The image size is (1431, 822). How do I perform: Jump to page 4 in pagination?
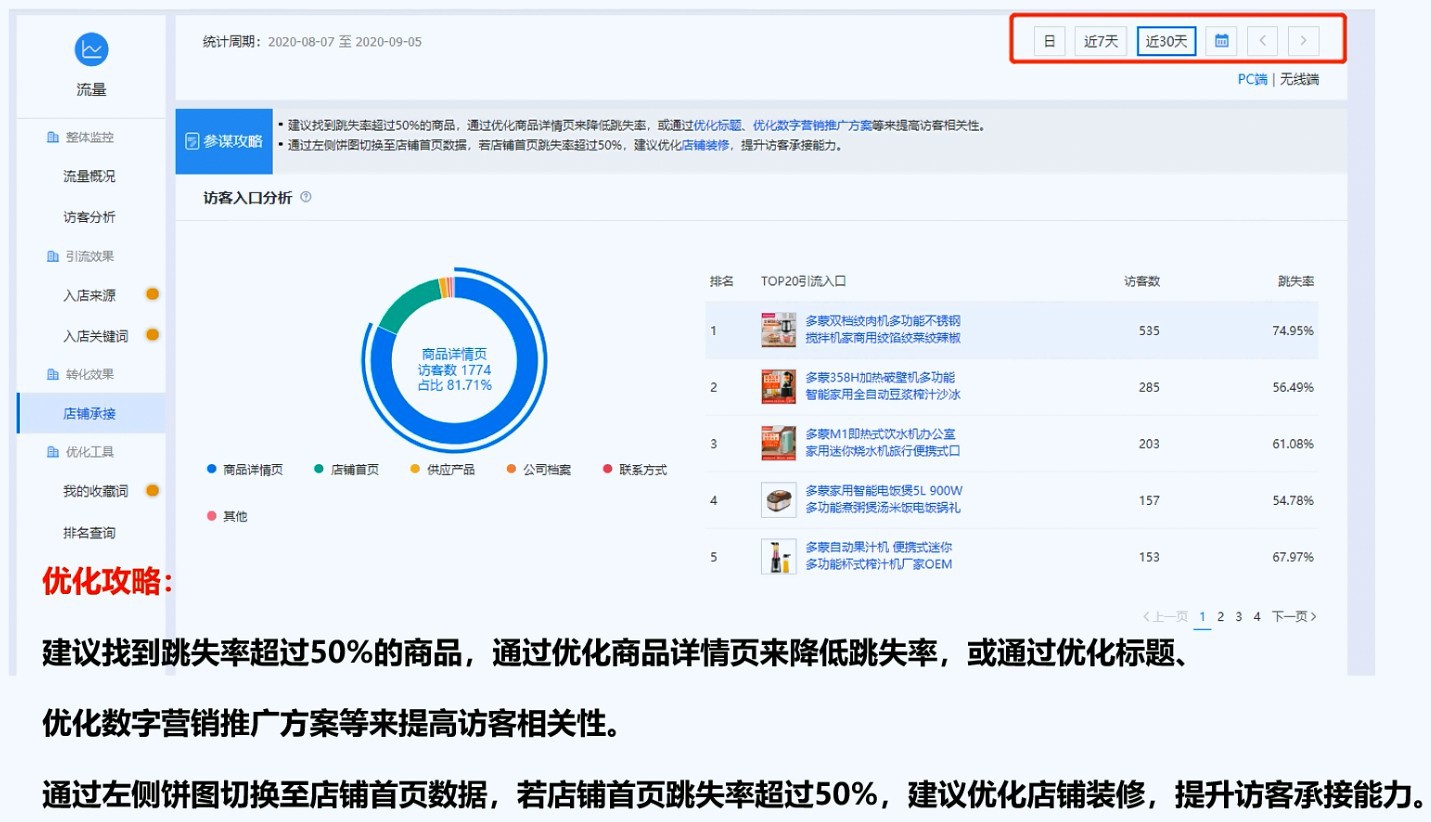point(1257,617)
